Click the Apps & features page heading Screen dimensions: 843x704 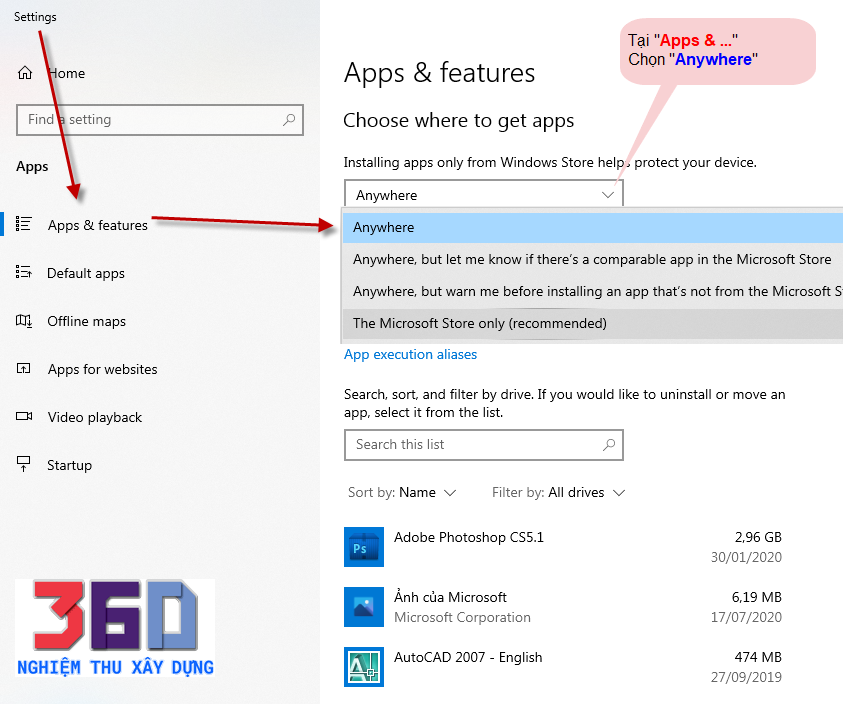point(439,73)
